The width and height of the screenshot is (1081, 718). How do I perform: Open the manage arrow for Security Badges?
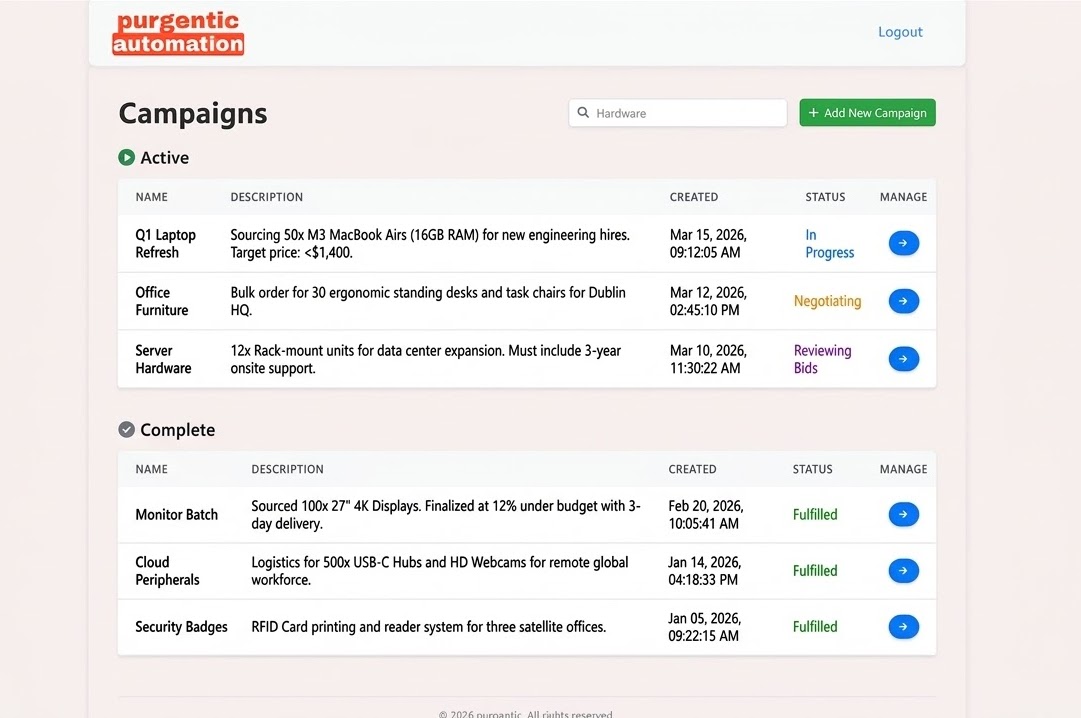pos(903,626)
